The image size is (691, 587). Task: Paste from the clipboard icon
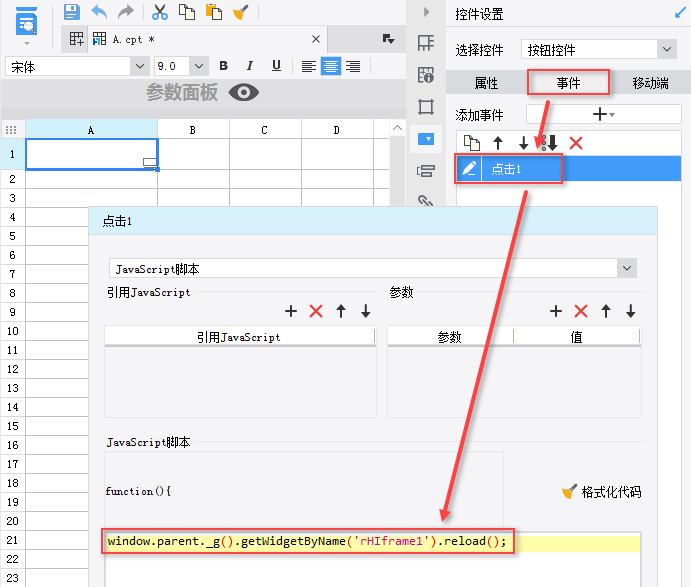point(214,12)
